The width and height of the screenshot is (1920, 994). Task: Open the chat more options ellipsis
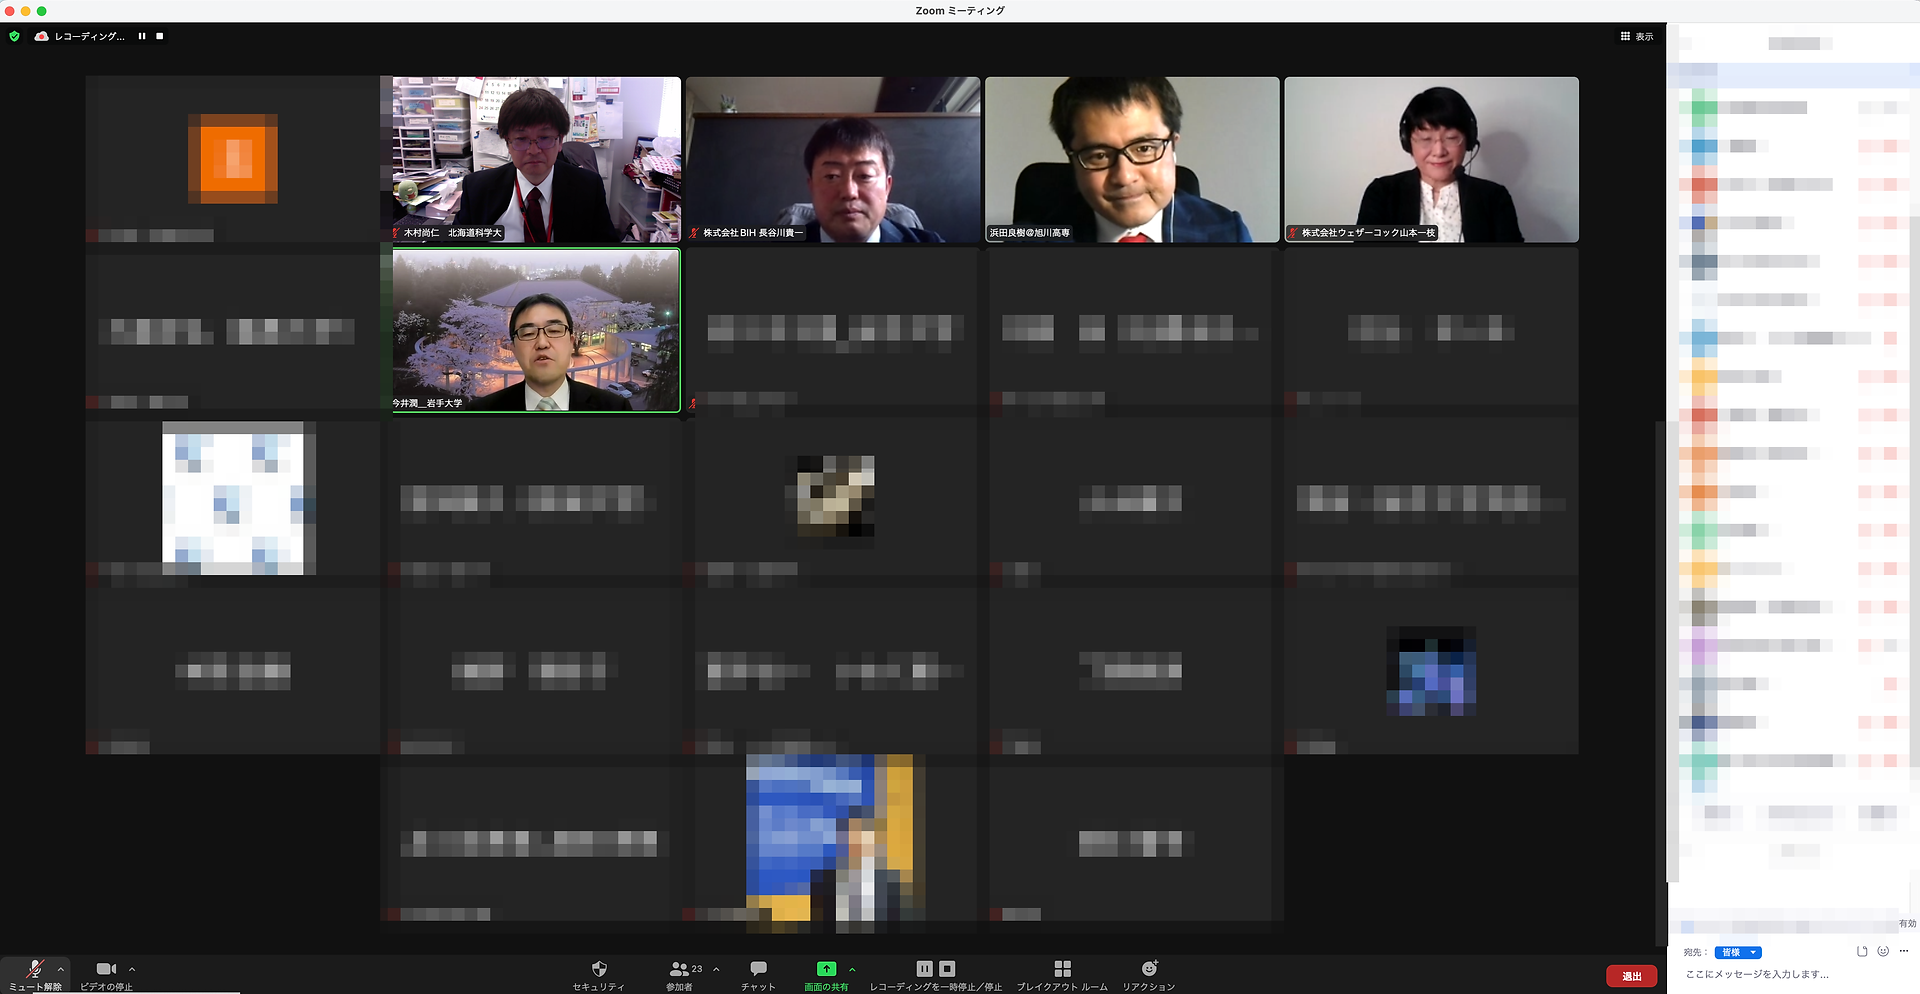(x=1904, y=951)
